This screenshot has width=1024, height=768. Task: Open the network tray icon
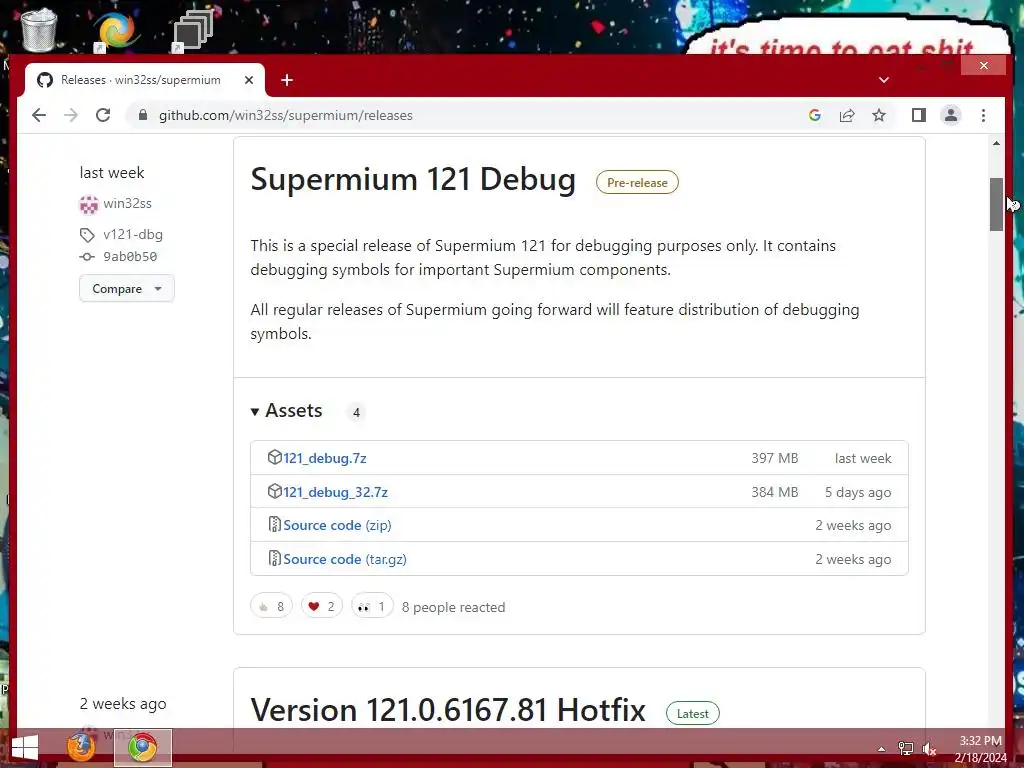[x=905, y=748]
